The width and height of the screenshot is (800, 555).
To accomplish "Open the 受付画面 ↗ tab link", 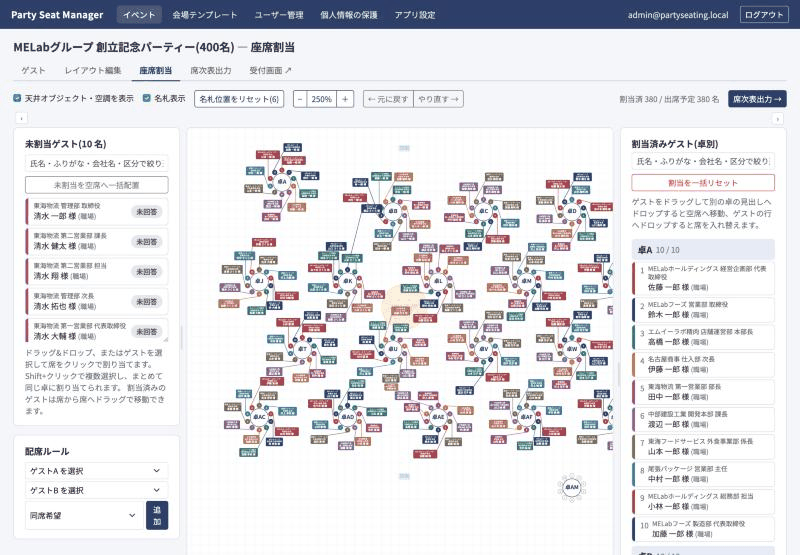I will tap(270, 70).
